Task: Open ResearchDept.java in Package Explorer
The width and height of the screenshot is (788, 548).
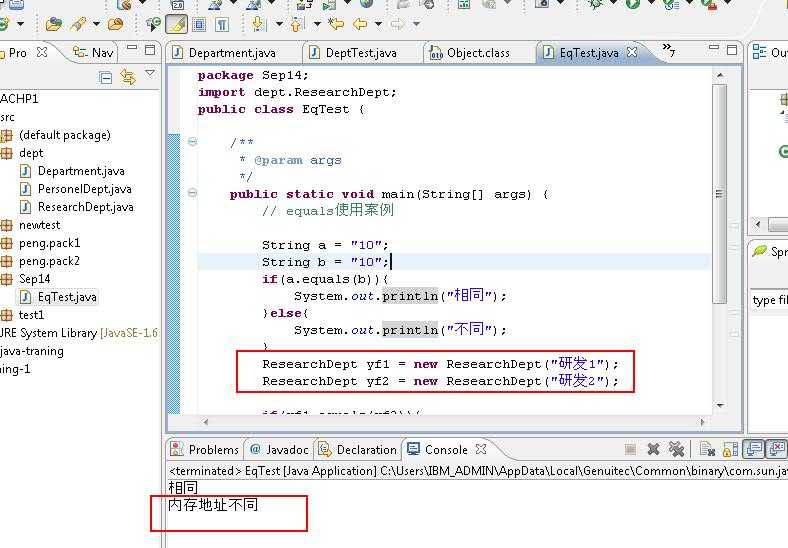Action: (85, 207)
